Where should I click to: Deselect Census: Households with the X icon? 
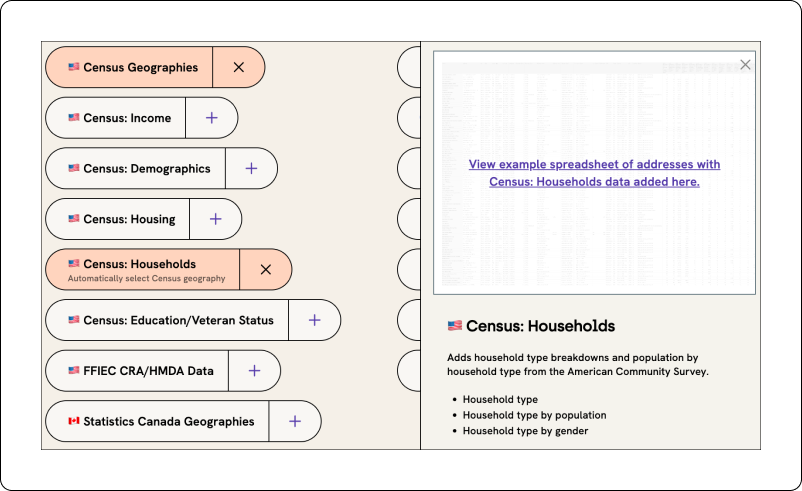pos(265,270)
